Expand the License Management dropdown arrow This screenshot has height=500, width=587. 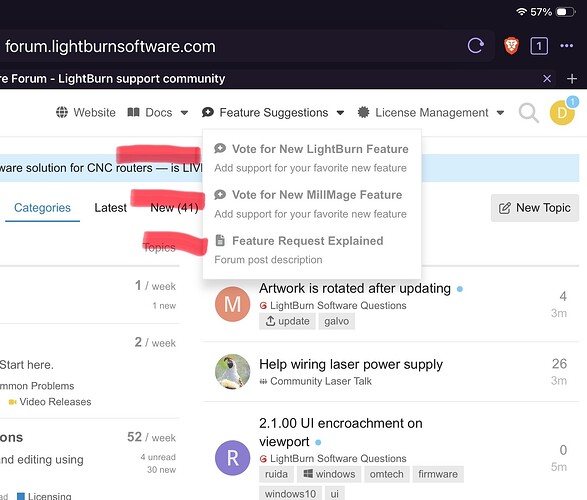point(500,113)
